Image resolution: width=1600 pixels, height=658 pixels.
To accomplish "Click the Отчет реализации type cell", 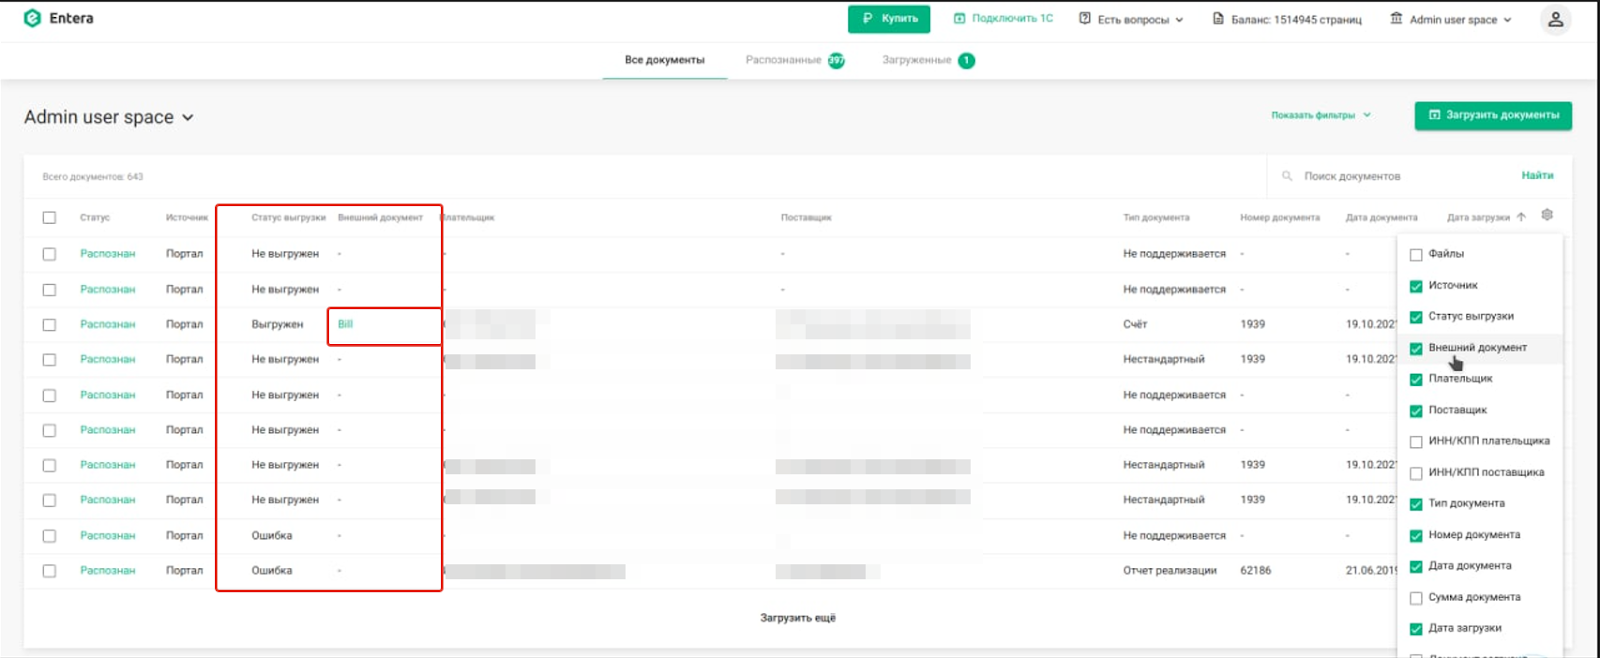I will (1170, 570).
